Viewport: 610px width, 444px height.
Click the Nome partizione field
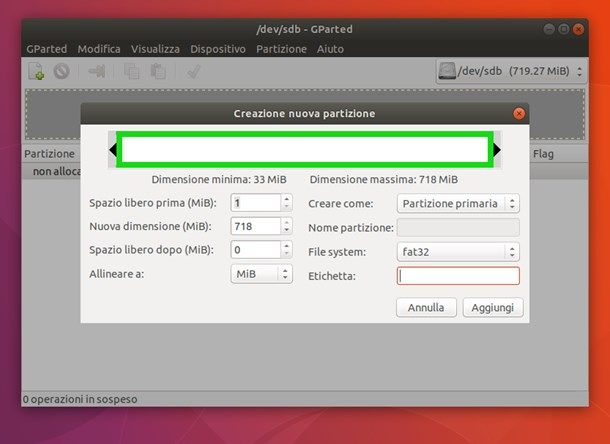(458, 228)
